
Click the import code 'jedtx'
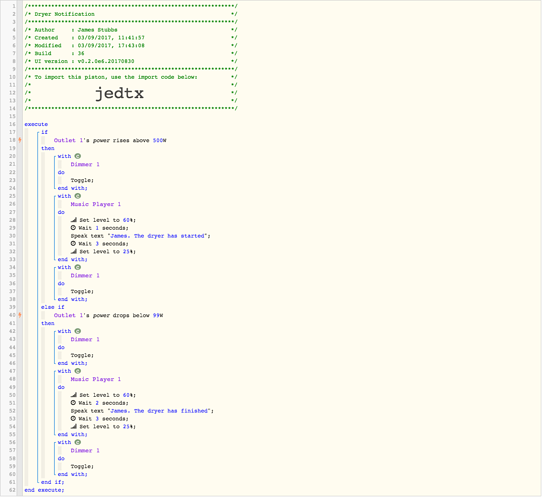point(120,93)
